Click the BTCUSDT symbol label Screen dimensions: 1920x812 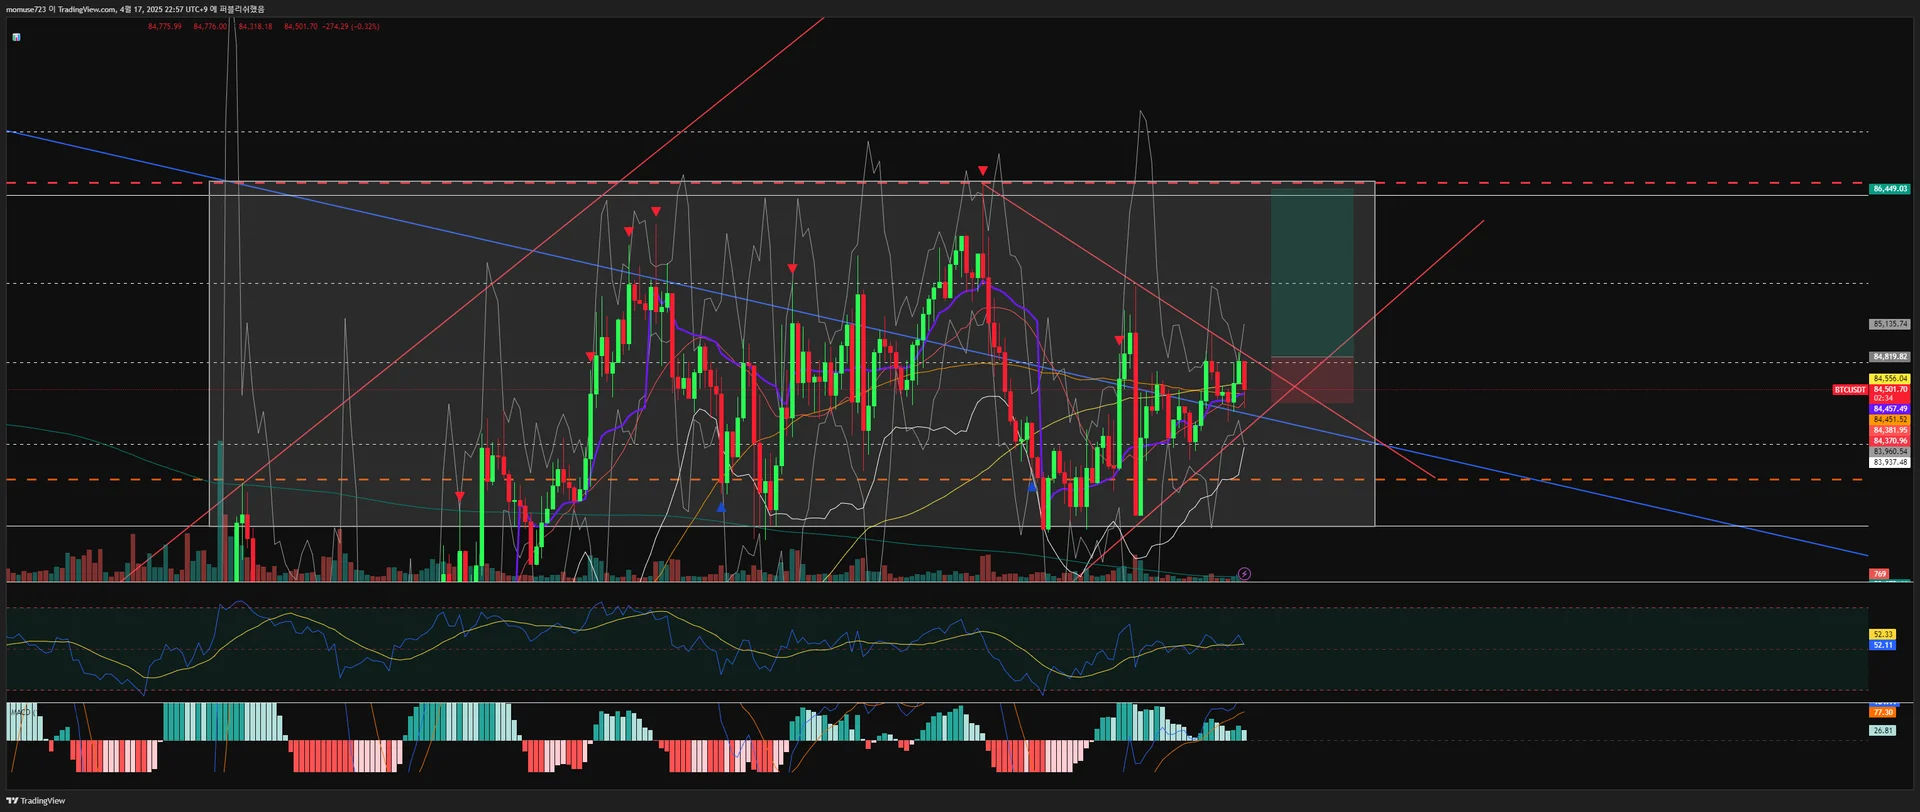click(1850, 390)
